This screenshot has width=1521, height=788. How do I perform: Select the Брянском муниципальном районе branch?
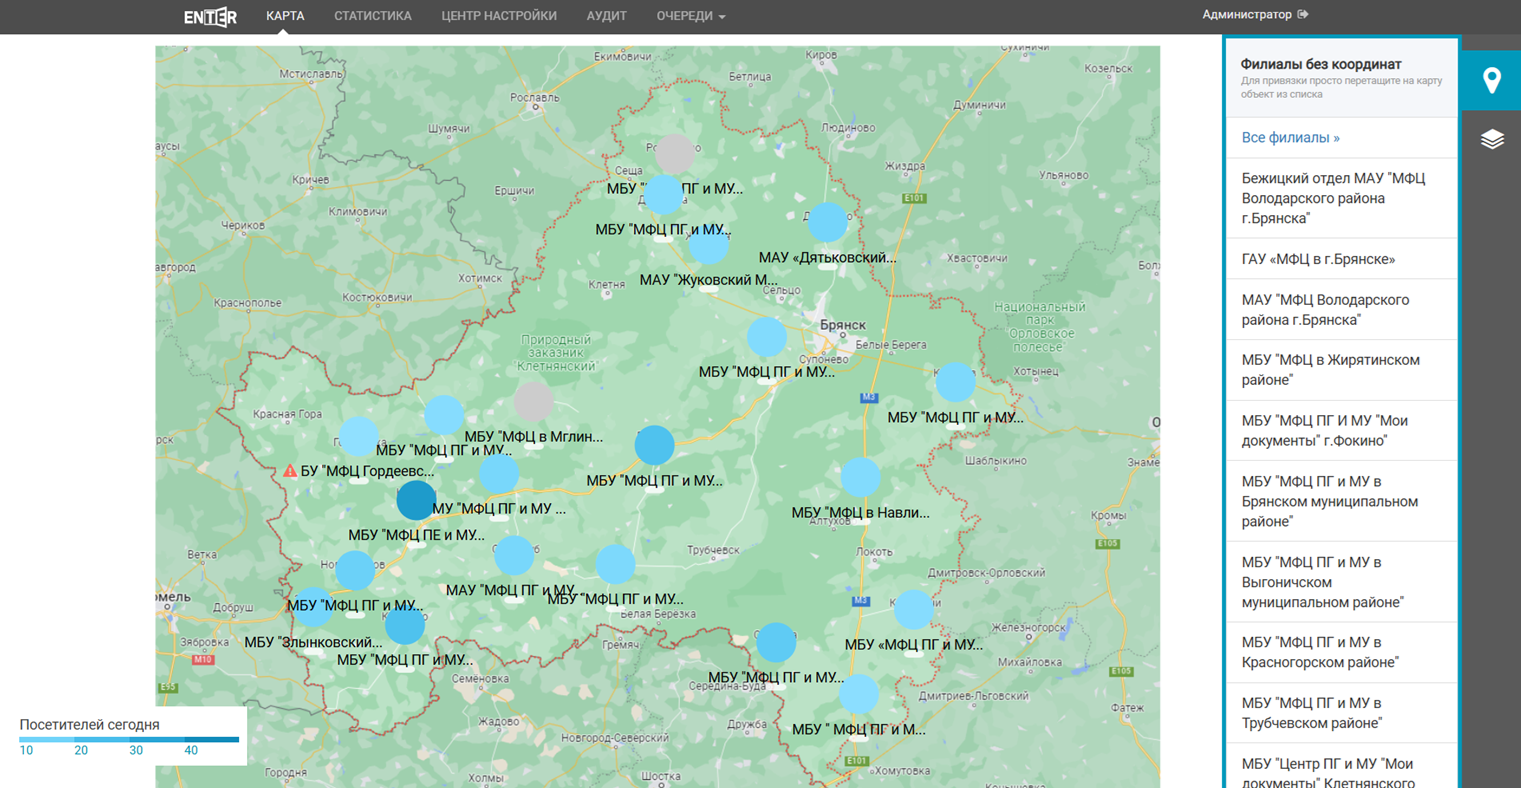click(1341, 501)
